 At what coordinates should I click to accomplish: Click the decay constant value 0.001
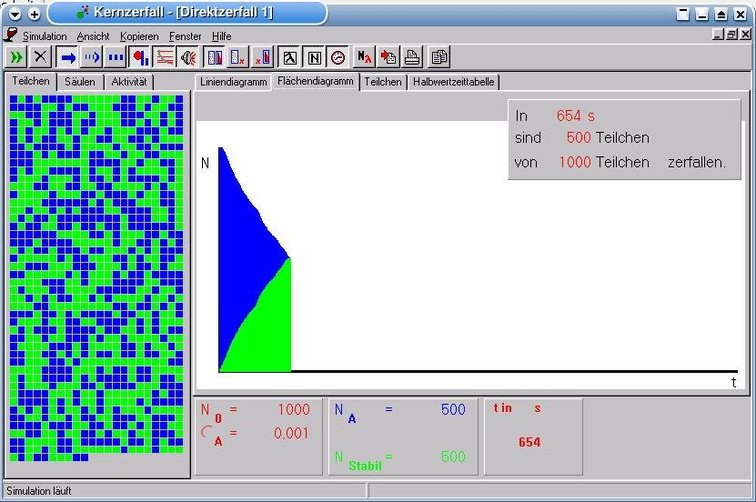[x=291, y=433]
